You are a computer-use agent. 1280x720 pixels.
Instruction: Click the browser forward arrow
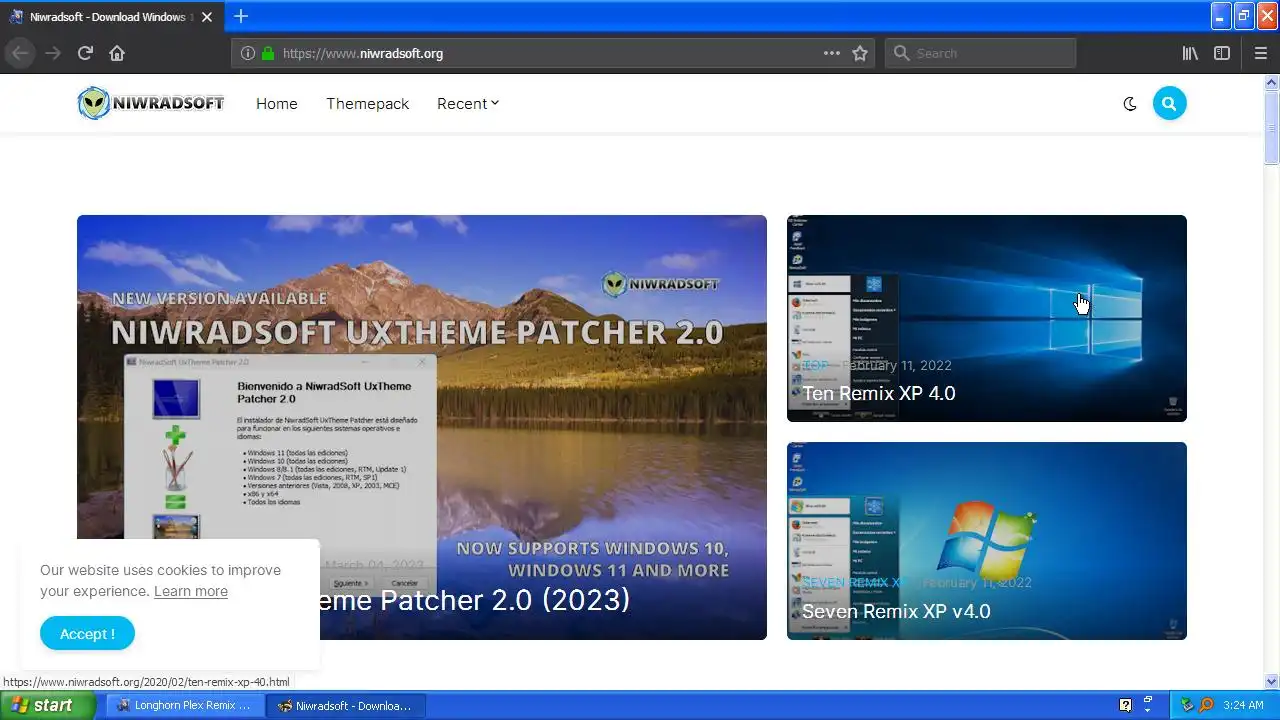pyautogui.click(x=52, y=53)
